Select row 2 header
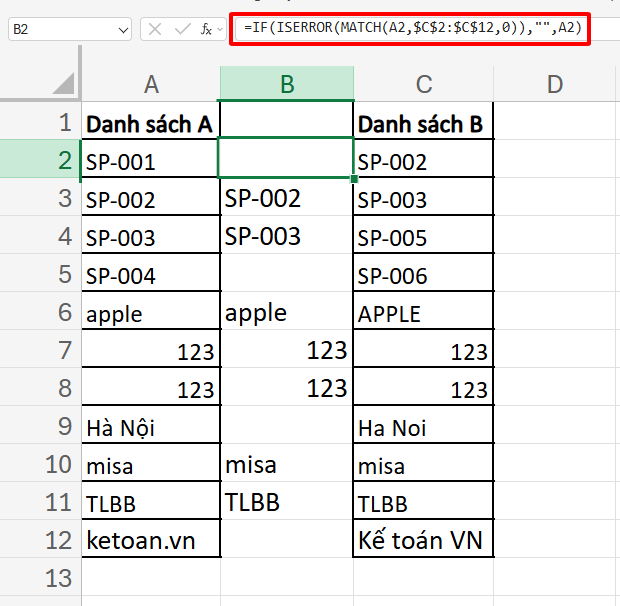Viewport: 620px width, 606px height. pyautogui.click(x=40, y=160)
